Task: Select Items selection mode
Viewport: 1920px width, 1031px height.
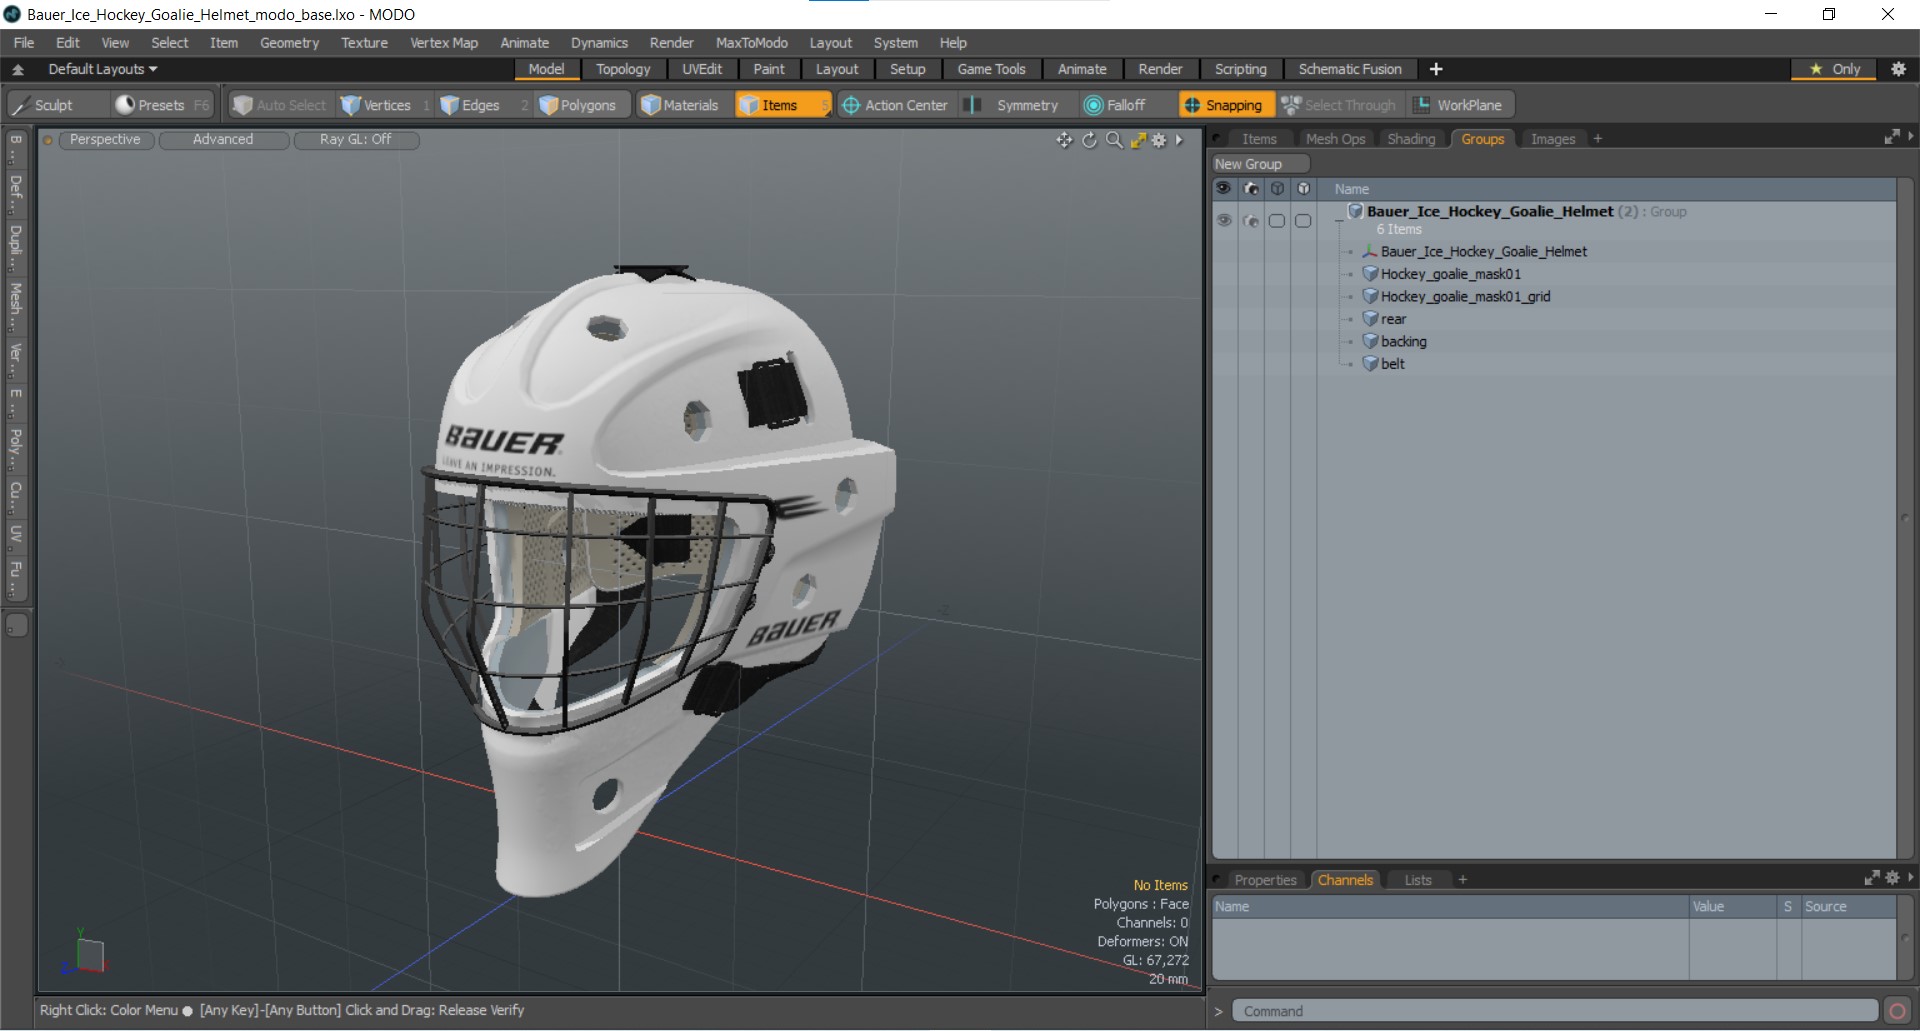Action: pos(782,105)
